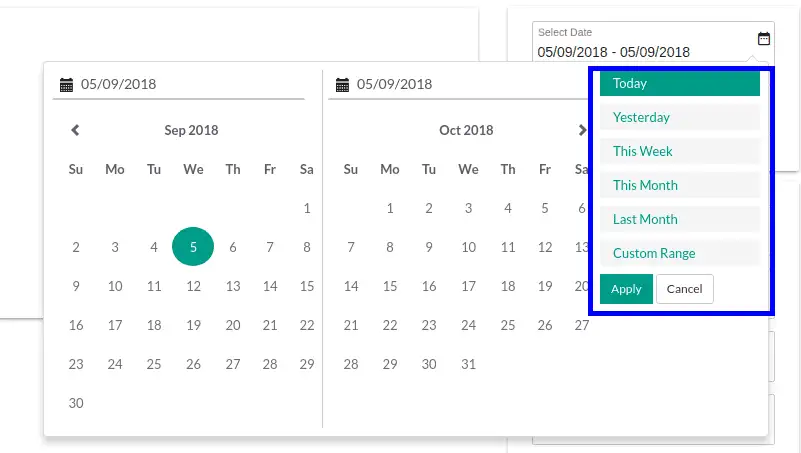Select This Week range
Viewport: 801px width, 453px height.
(679, 152)
